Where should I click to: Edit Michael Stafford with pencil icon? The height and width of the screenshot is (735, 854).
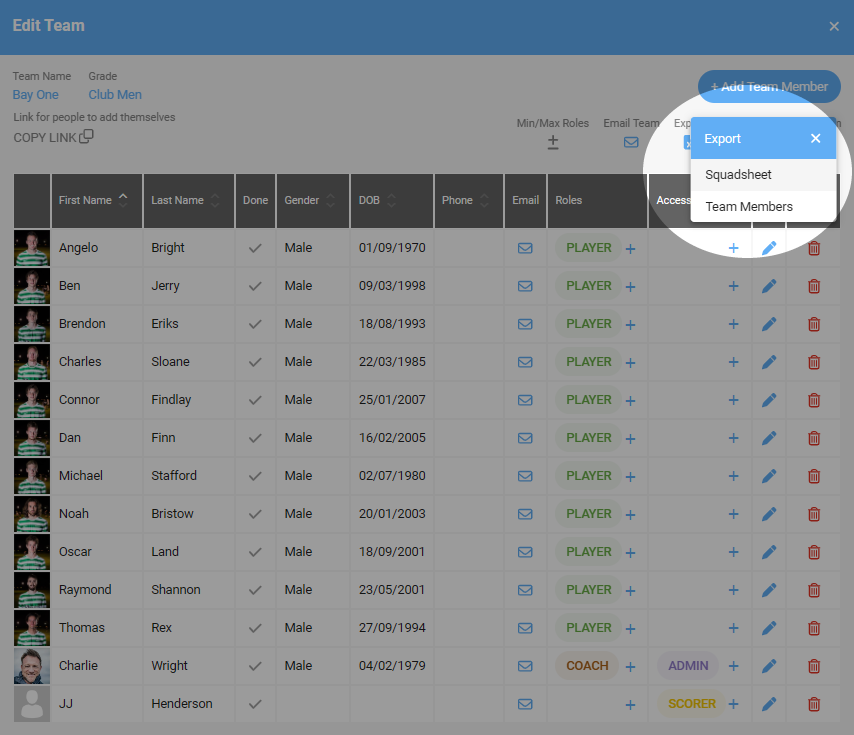(x=769, y=476)
